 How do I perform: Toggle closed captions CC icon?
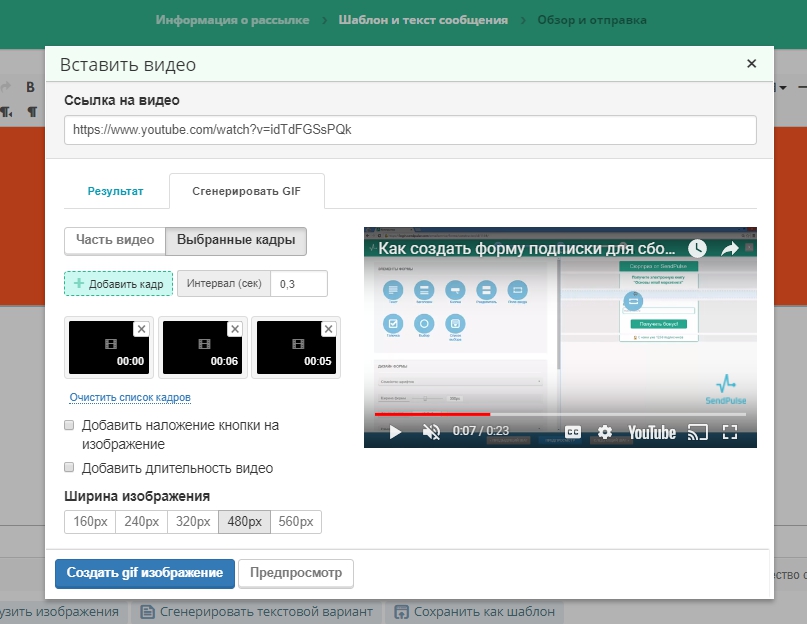pos(573,432)
